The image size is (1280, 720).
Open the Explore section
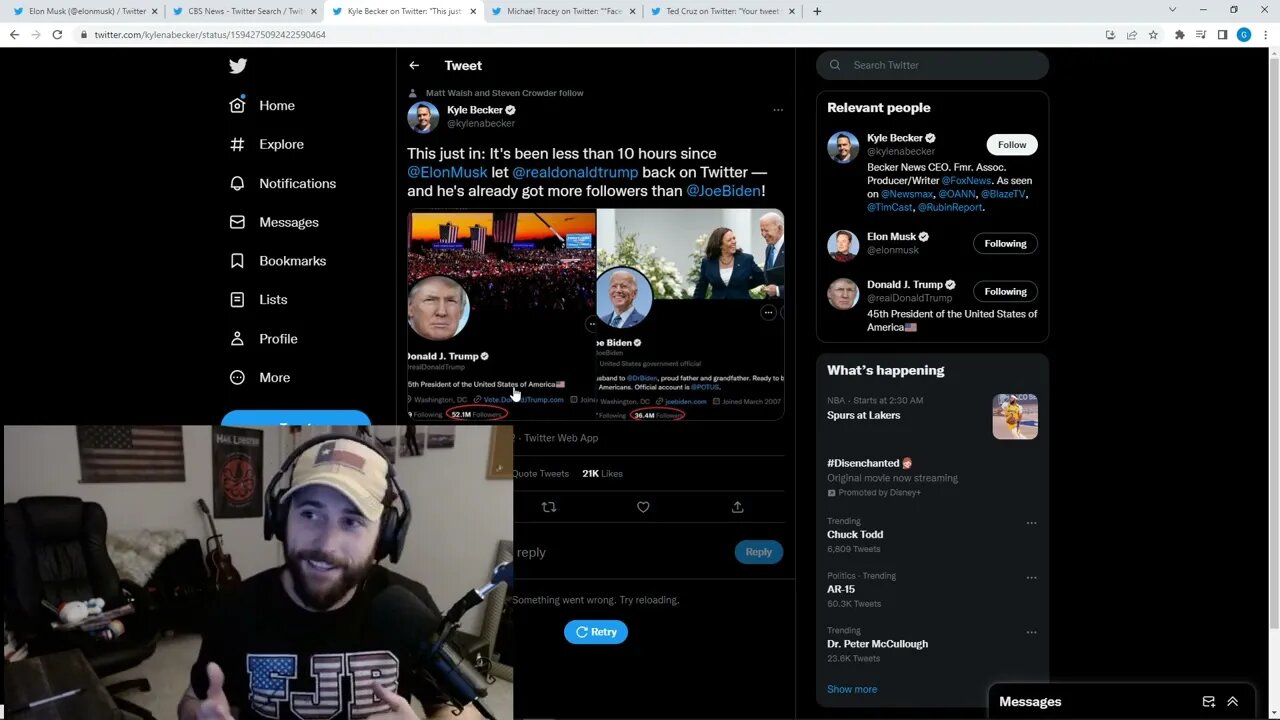pos(266,144)
